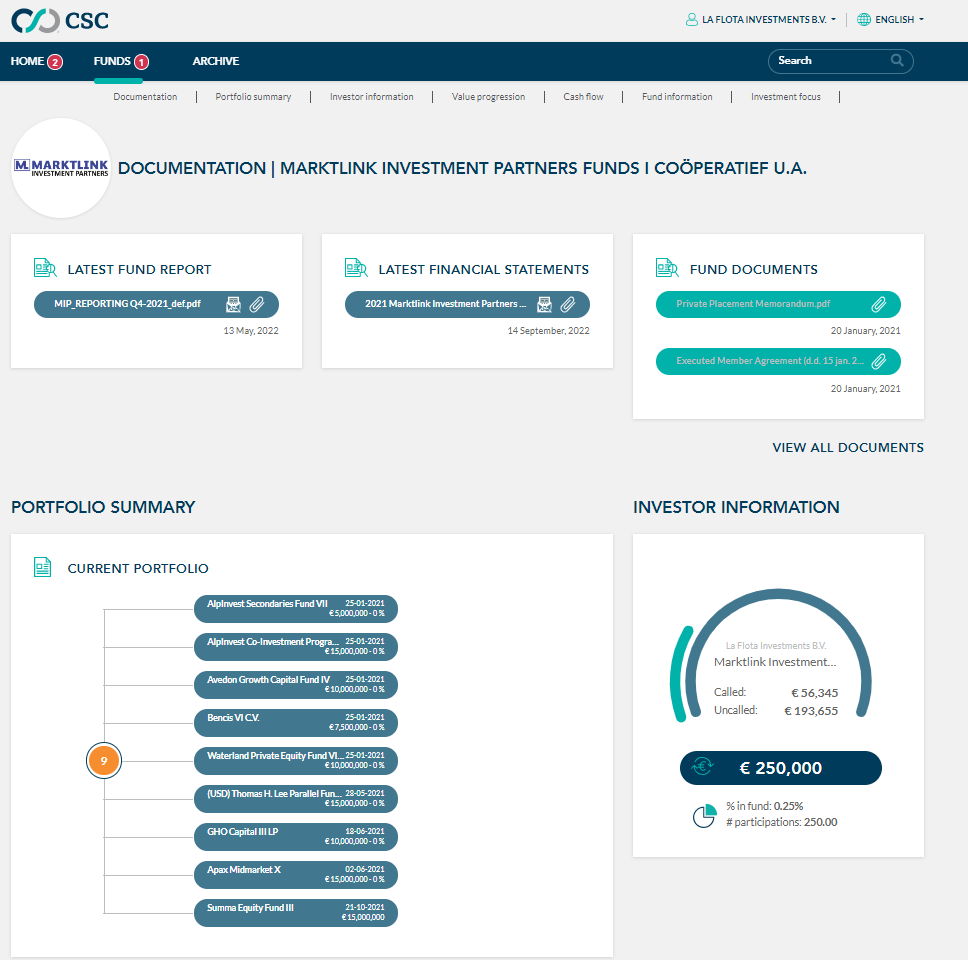968x960 pixels.
Task: Click VIEW ALL DOCUMENTS link
Action: click(x=848, y=448)
